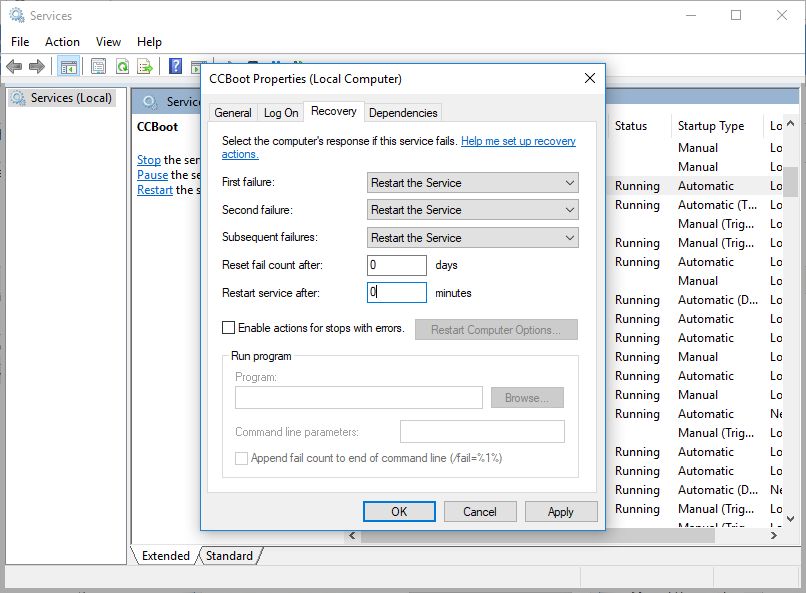Maximize the Services window
The image size is (806, 593).
(x=736, y=15)
